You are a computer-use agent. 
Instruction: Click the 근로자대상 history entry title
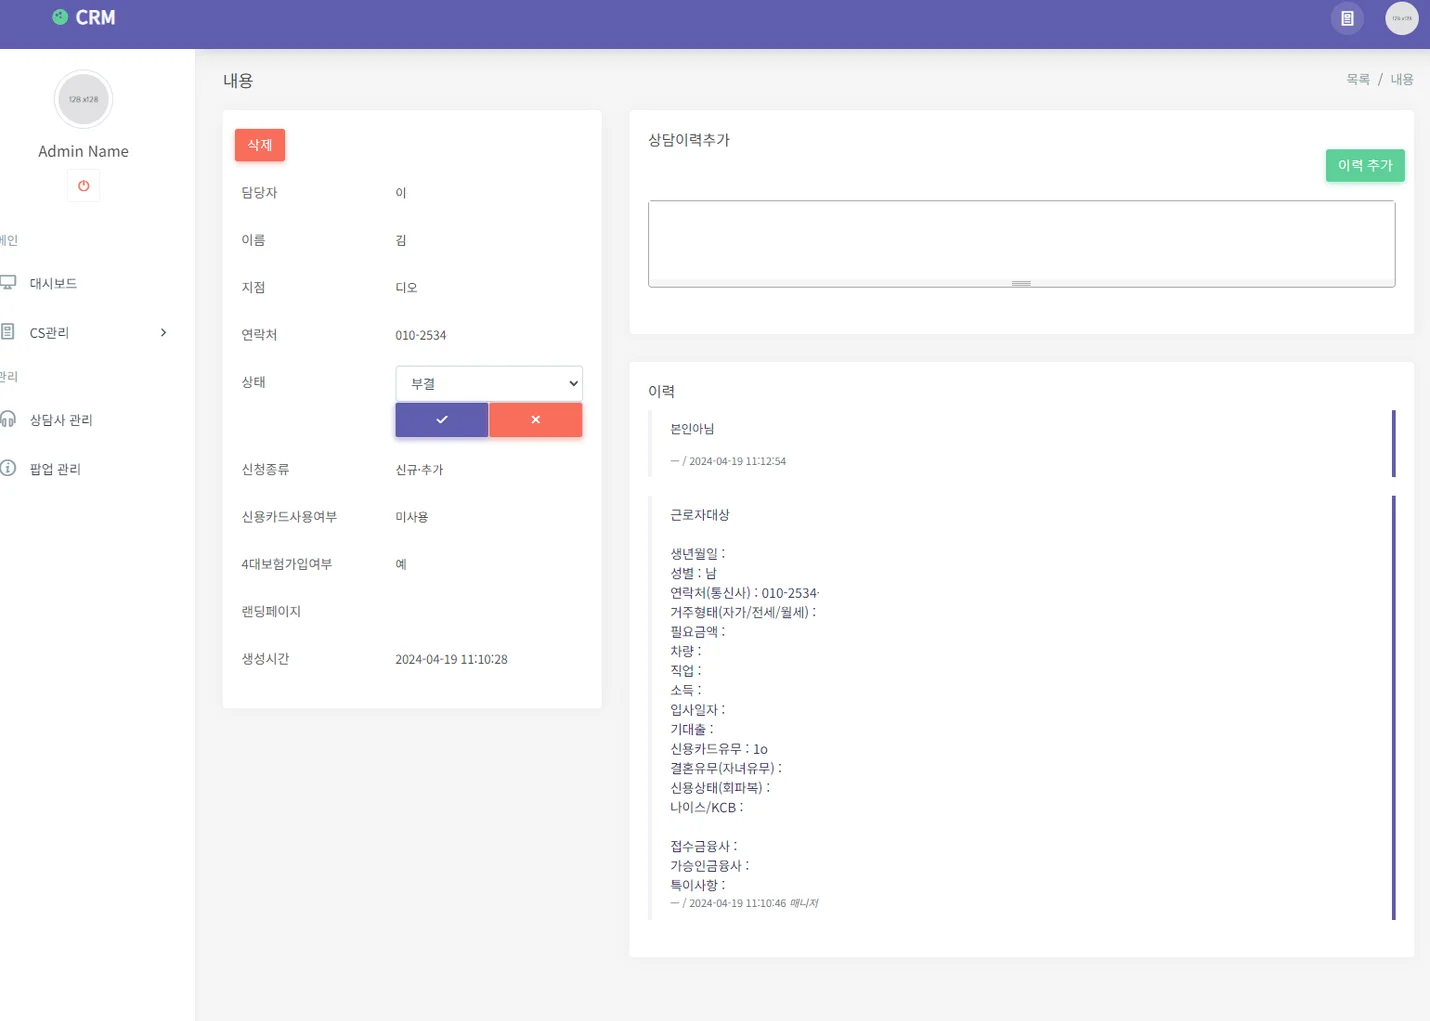tap(700, 515)
